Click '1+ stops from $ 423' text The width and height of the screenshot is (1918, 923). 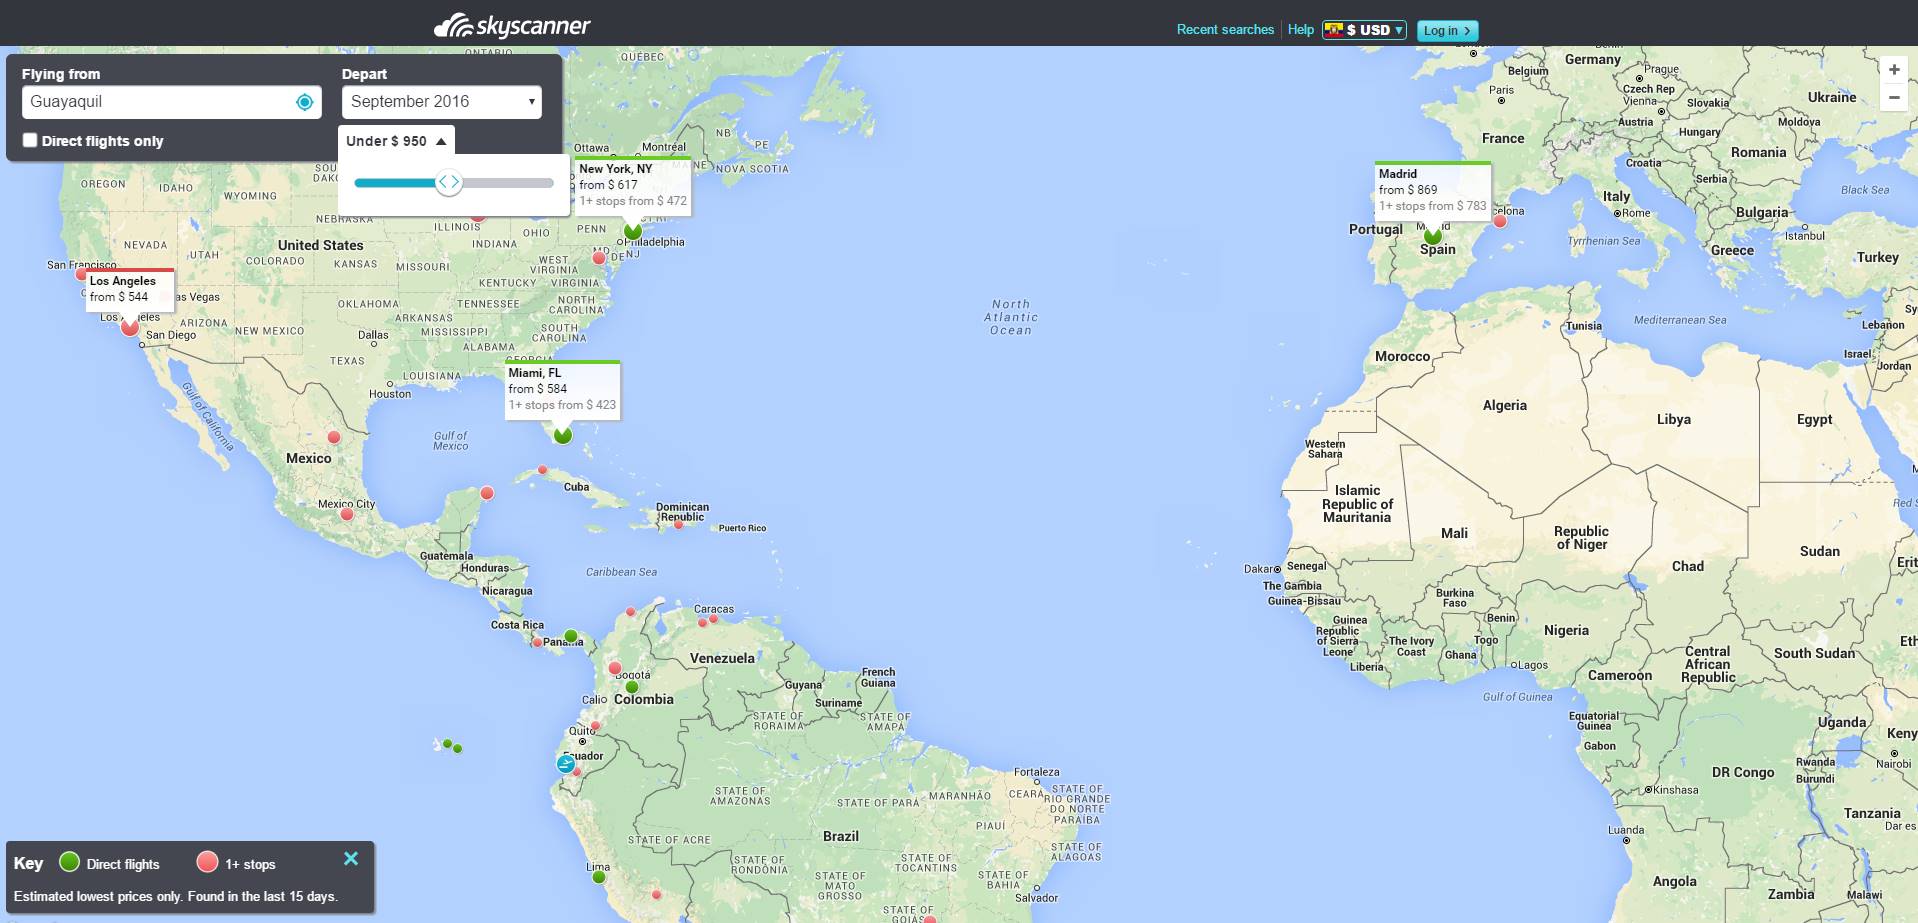562,405
